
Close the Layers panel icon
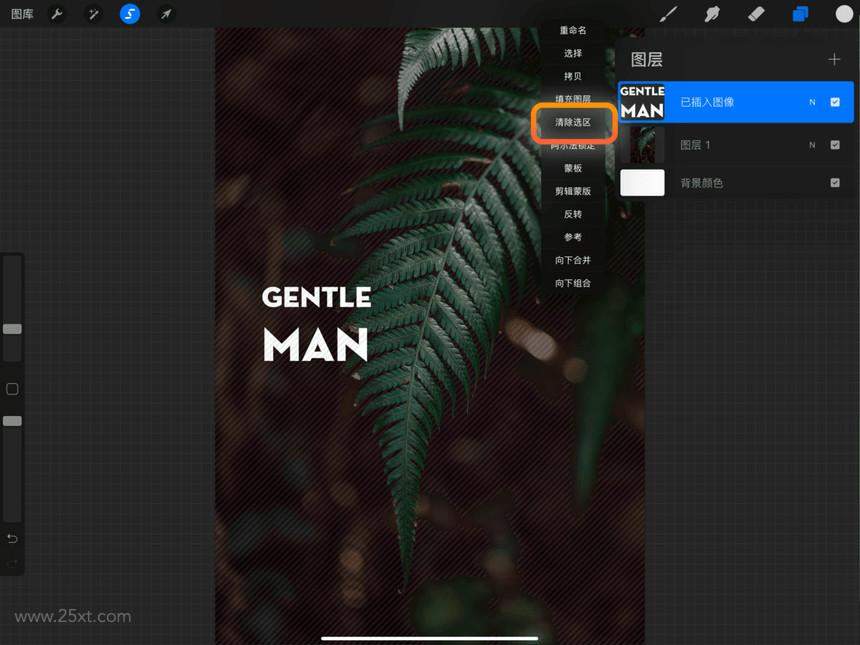point(800,14)
